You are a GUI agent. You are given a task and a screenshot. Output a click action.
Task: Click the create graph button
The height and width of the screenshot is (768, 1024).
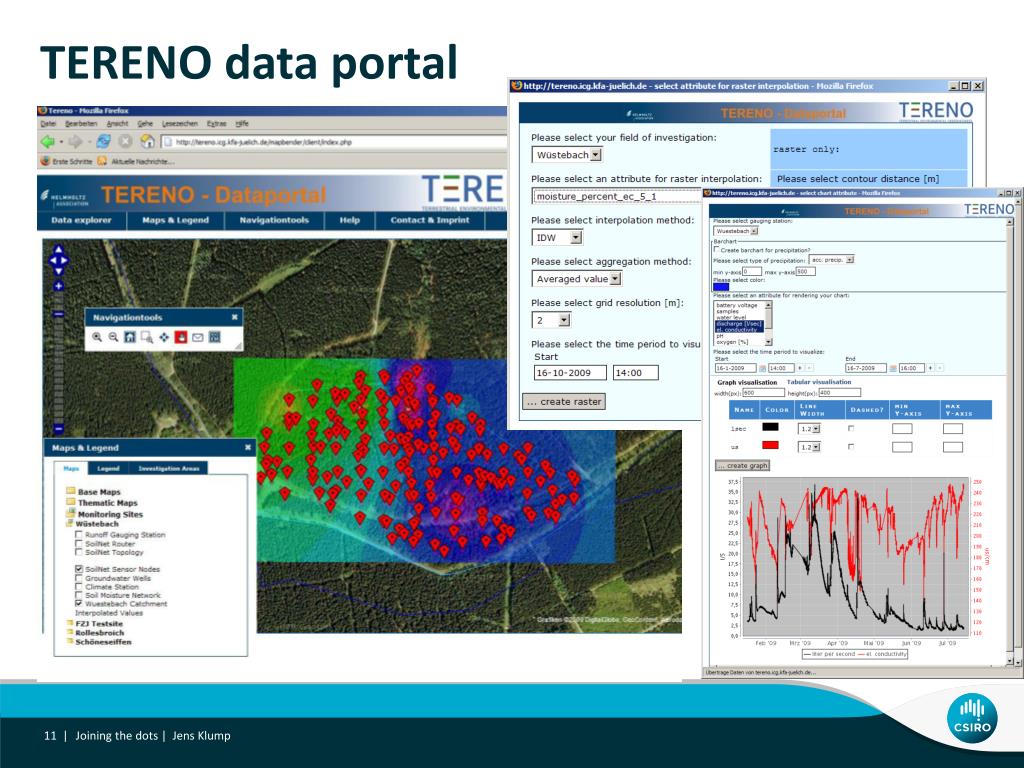(x=743, y=466)
